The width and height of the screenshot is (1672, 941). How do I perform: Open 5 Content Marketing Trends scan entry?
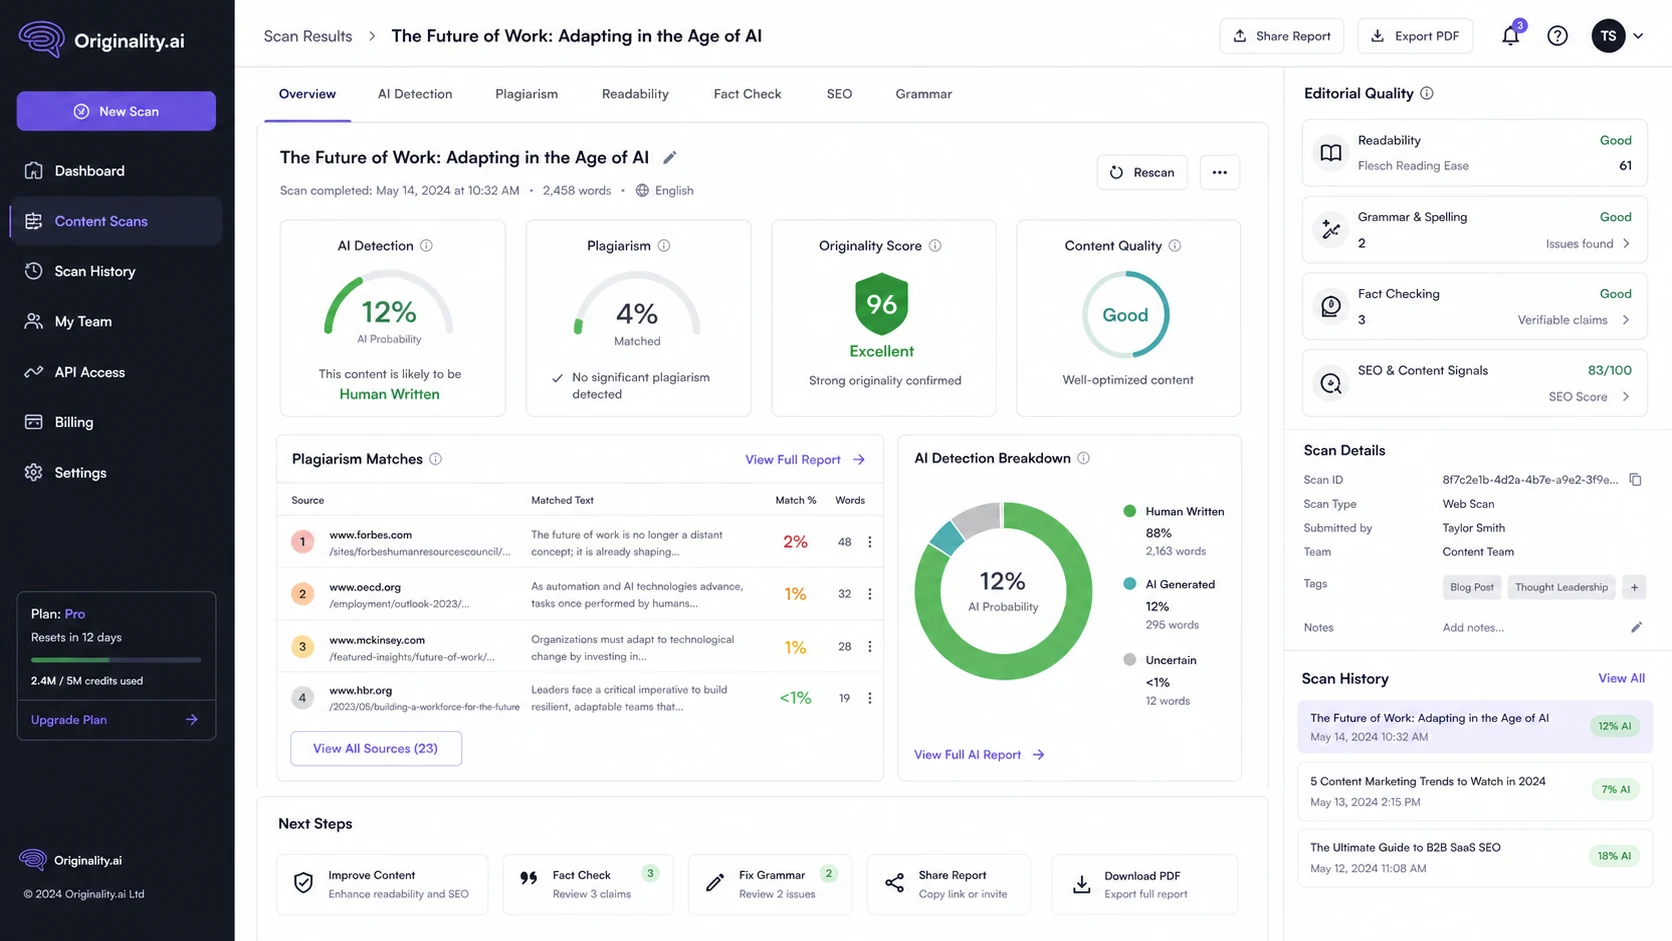point(1474,791)
